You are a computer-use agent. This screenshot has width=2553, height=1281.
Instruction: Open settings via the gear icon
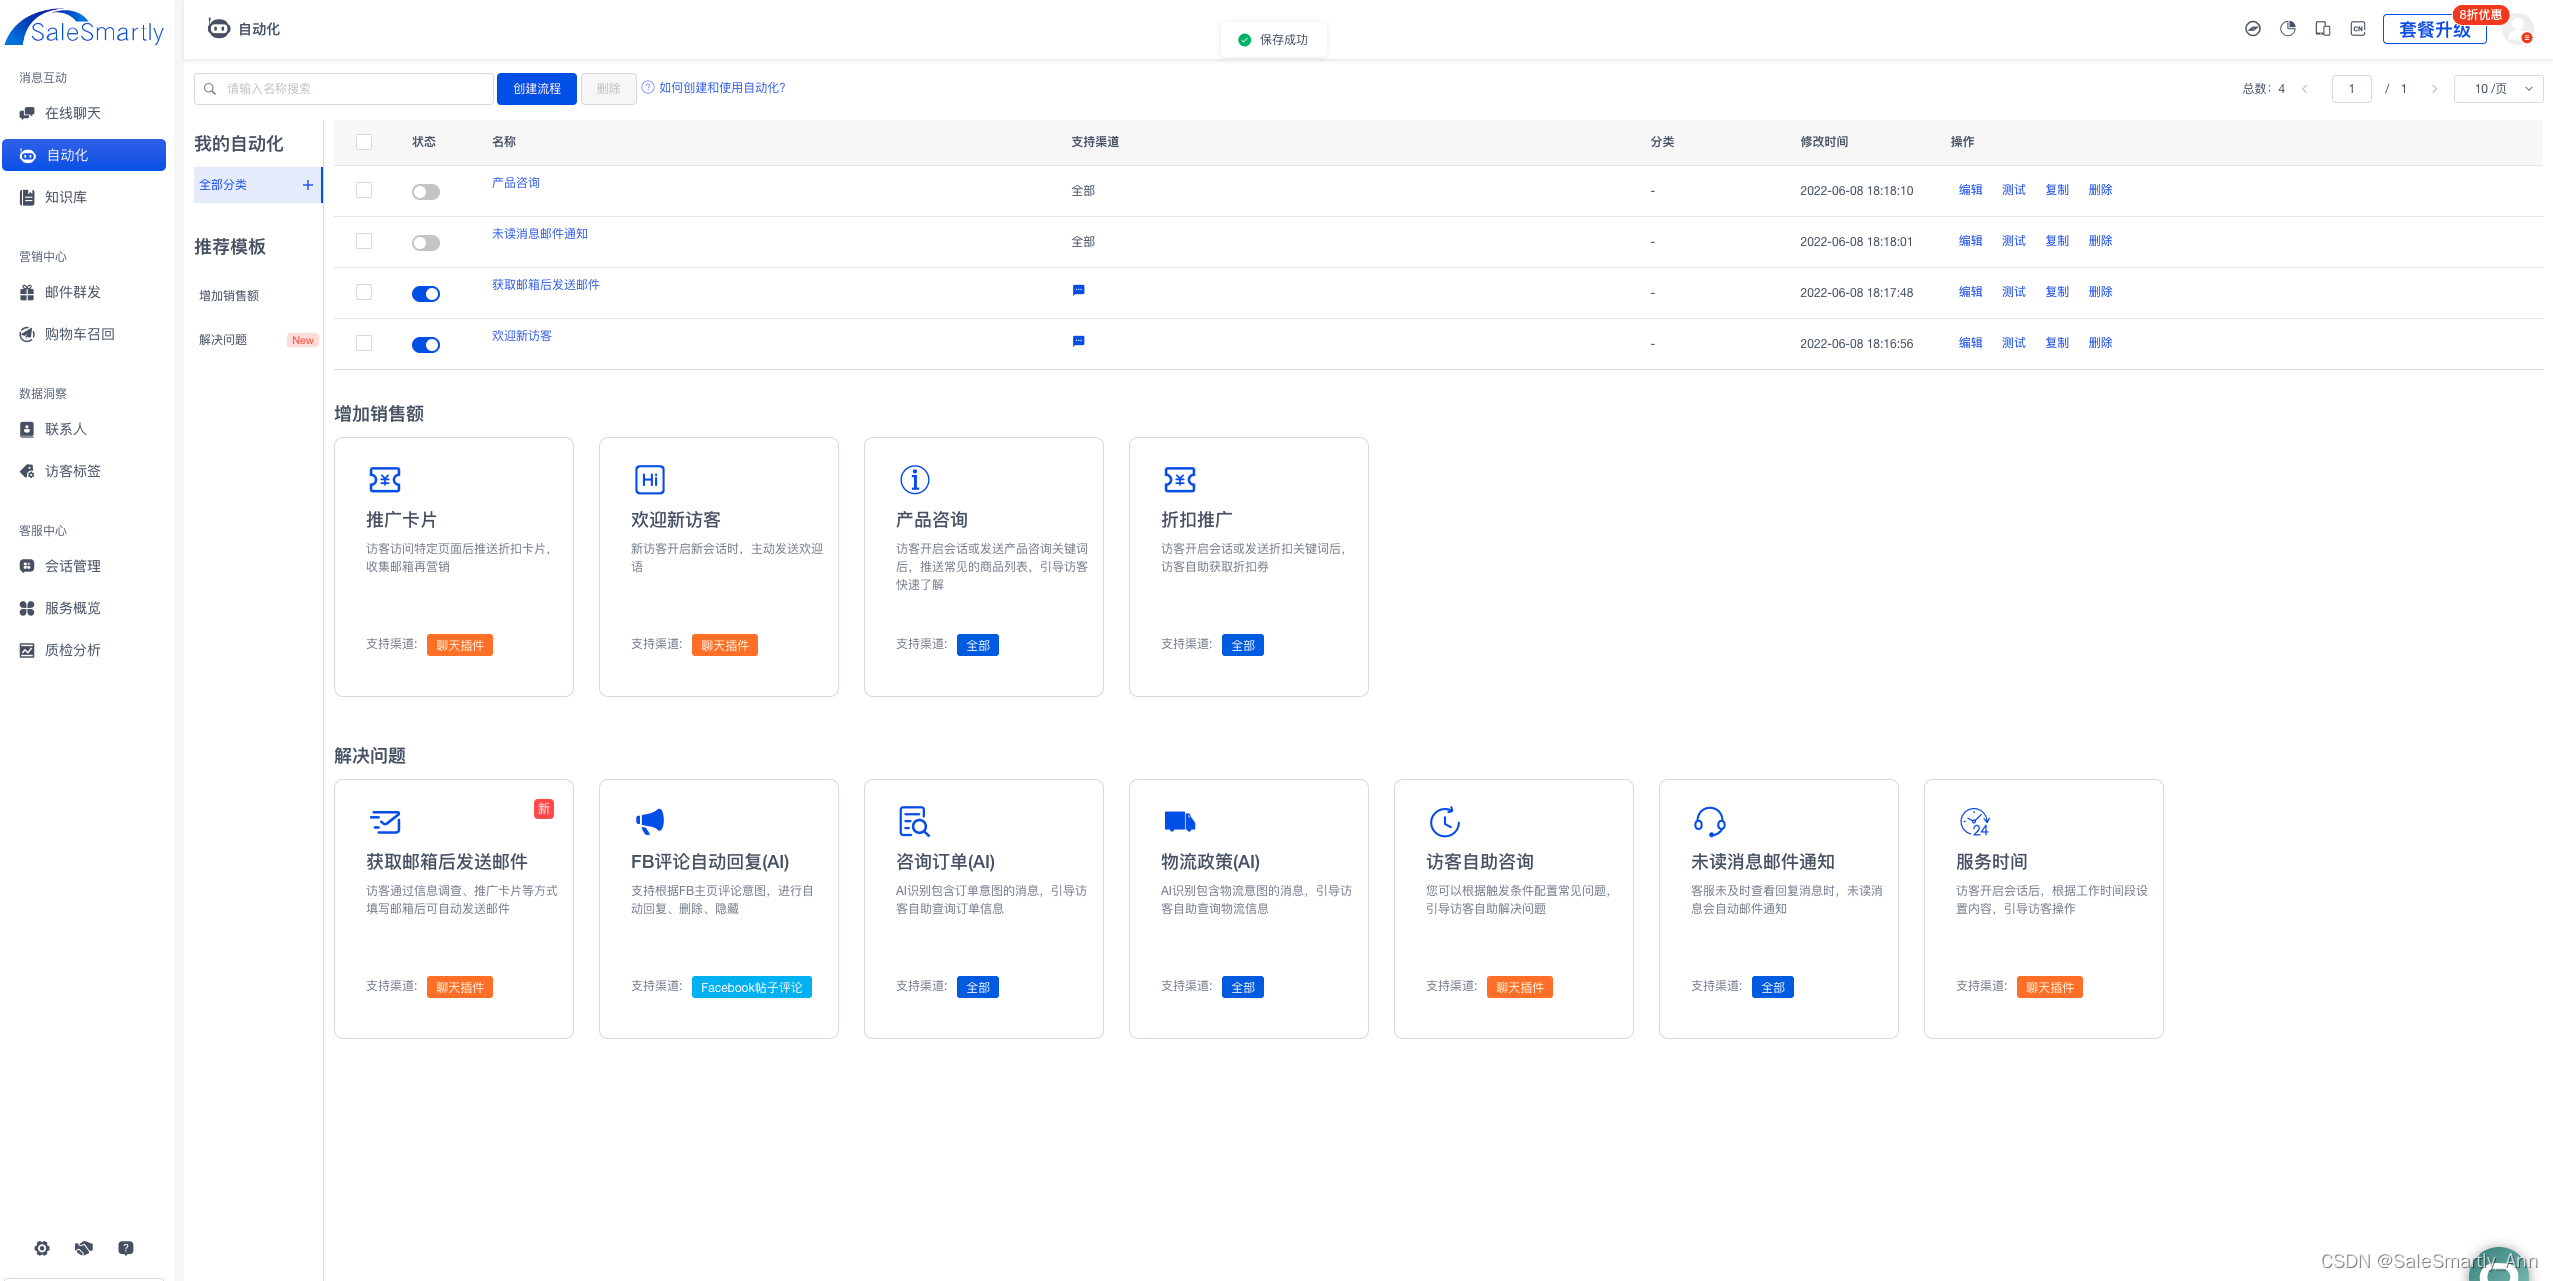[x=42, y=1248]
